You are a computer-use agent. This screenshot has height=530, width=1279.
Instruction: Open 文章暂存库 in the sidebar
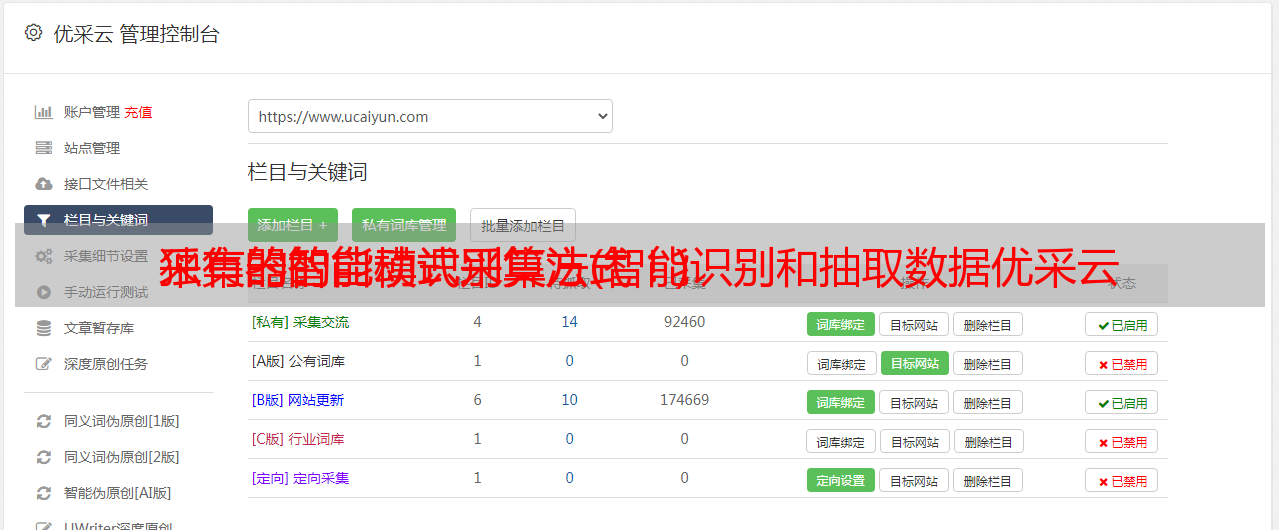[x=99, y=328]
